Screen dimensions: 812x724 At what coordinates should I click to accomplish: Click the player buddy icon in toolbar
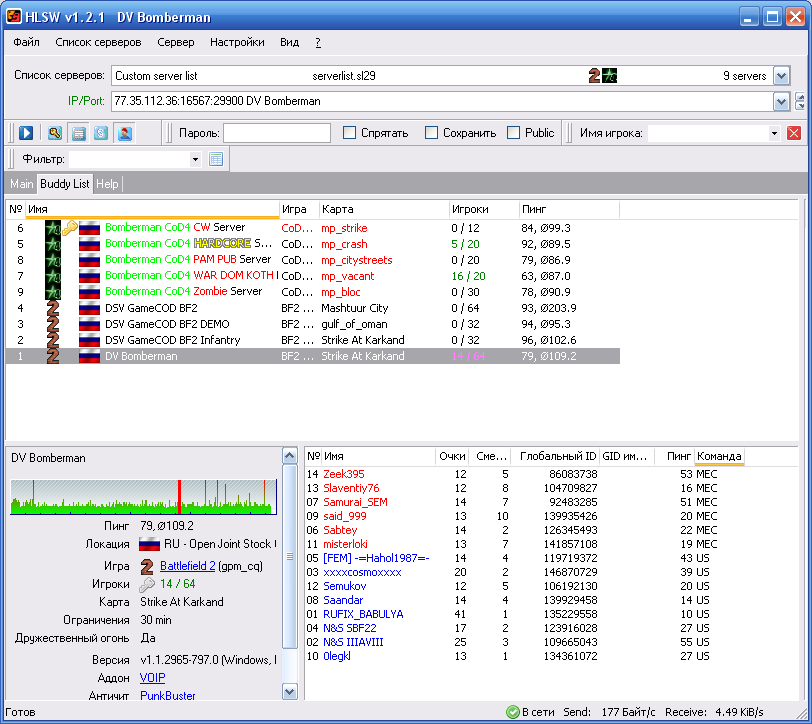pyautogui.click(x=124, y=133)
